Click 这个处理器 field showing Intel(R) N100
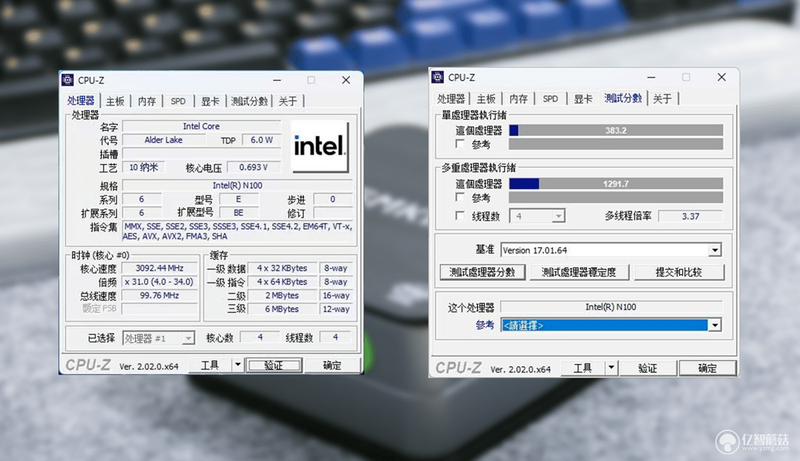Screen dimensions: 800x461 611,307
